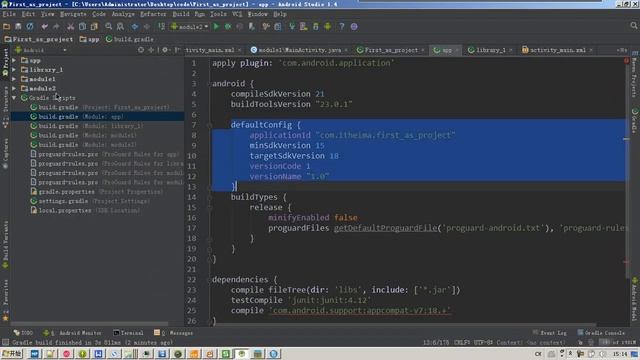Open the TODO tool window

point(23,333)
